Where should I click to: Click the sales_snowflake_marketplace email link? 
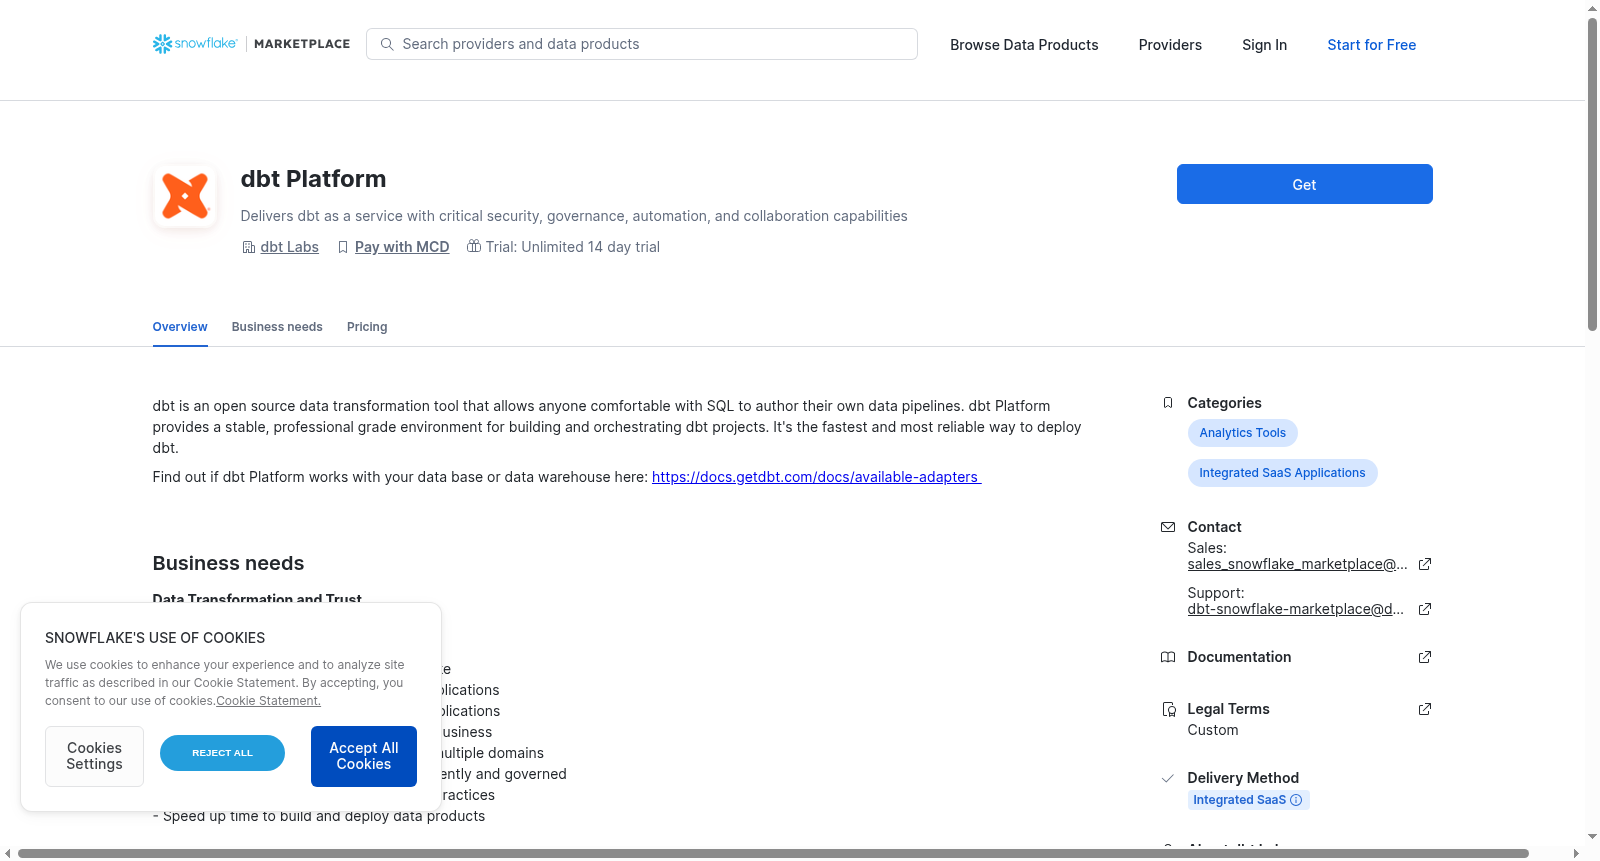[1297, 564]
